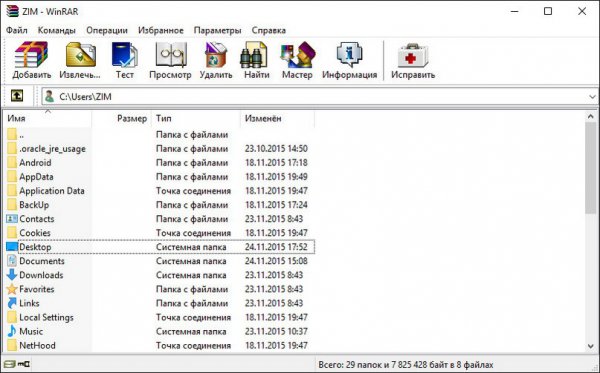Select the BackUp folder row
This screenshot has height=373, width=600.
click(160, 205)
